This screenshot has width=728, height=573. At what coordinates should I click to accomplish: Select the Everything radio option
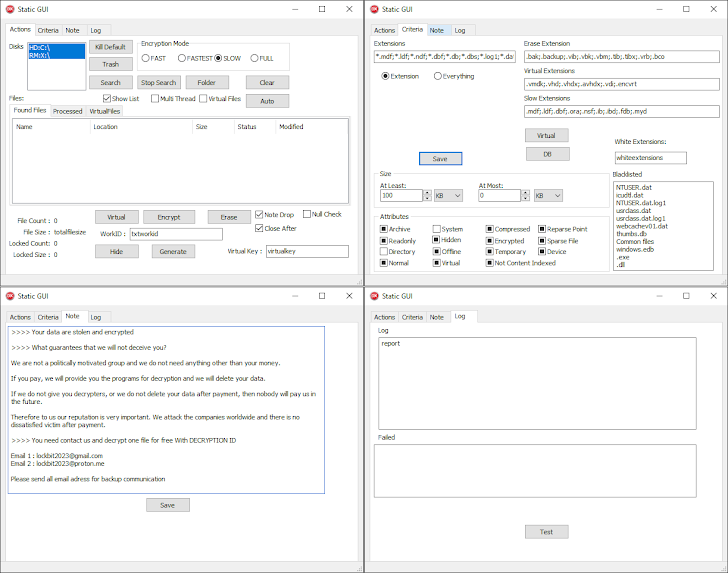pos(437,76)
